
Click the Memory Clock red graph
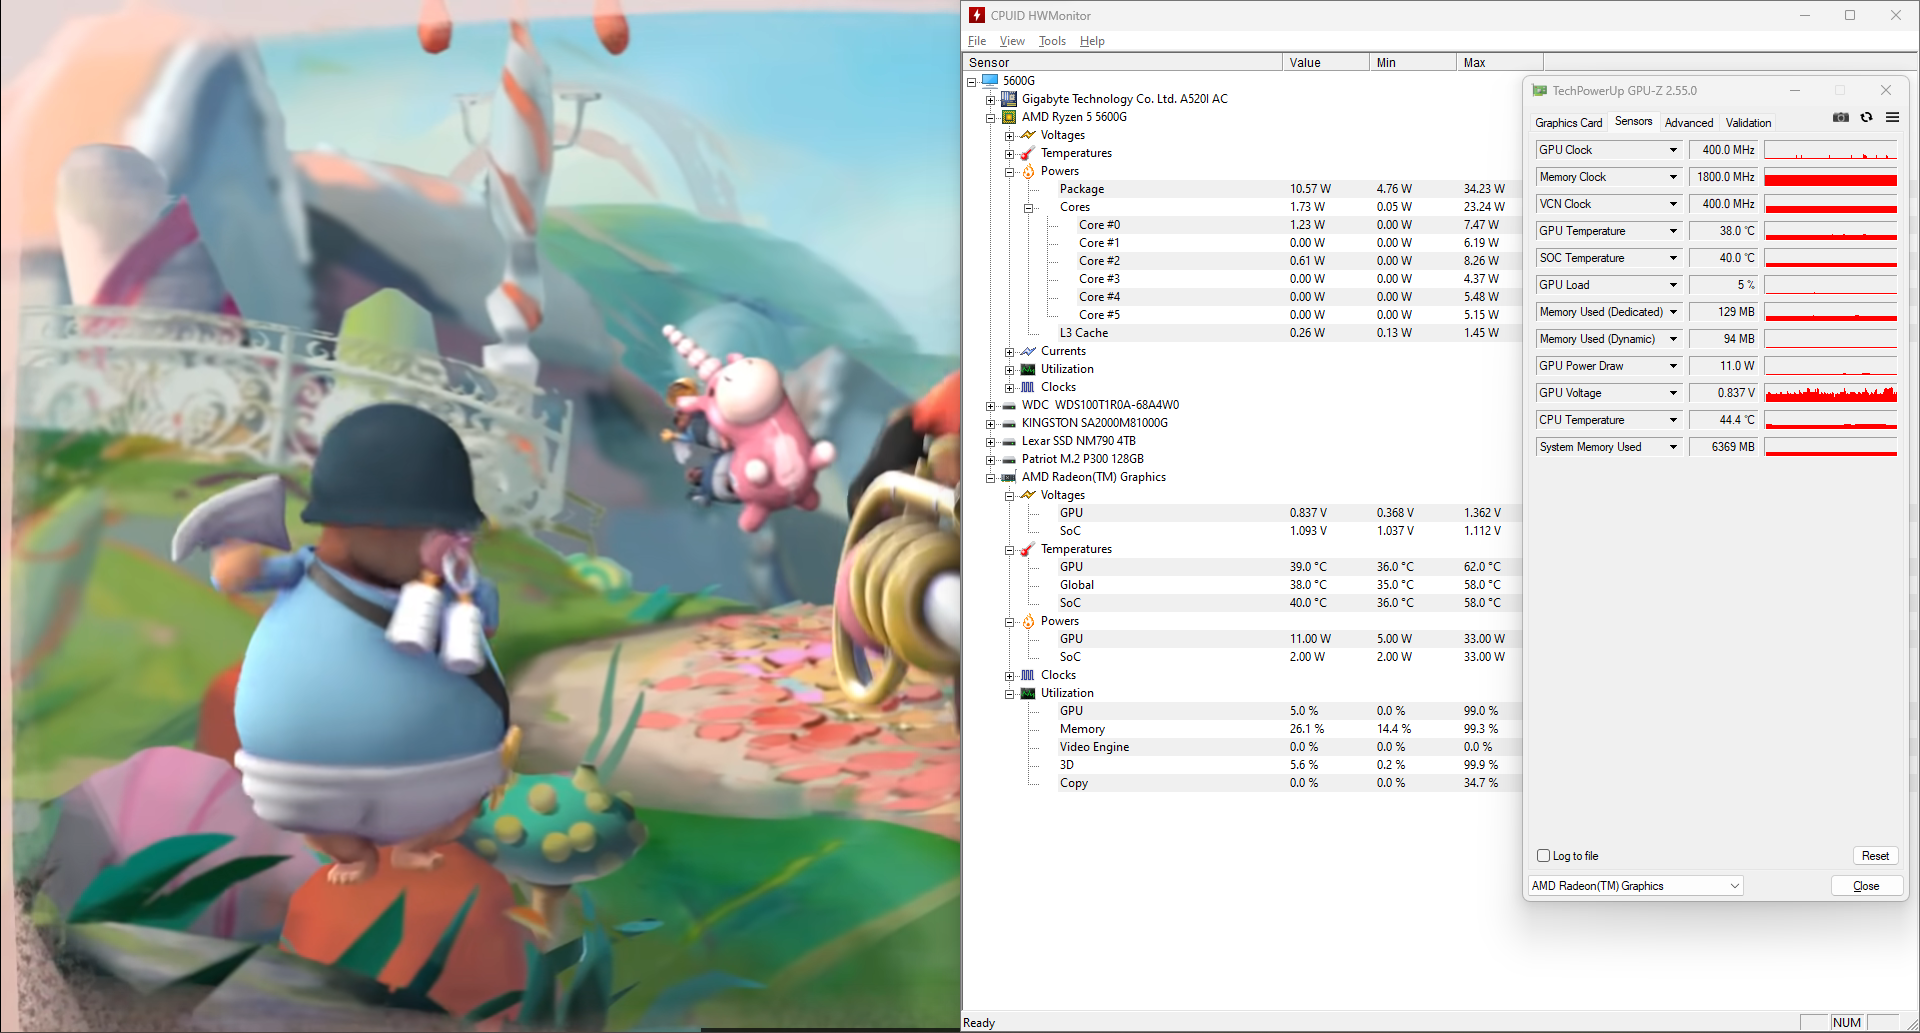1831,177
